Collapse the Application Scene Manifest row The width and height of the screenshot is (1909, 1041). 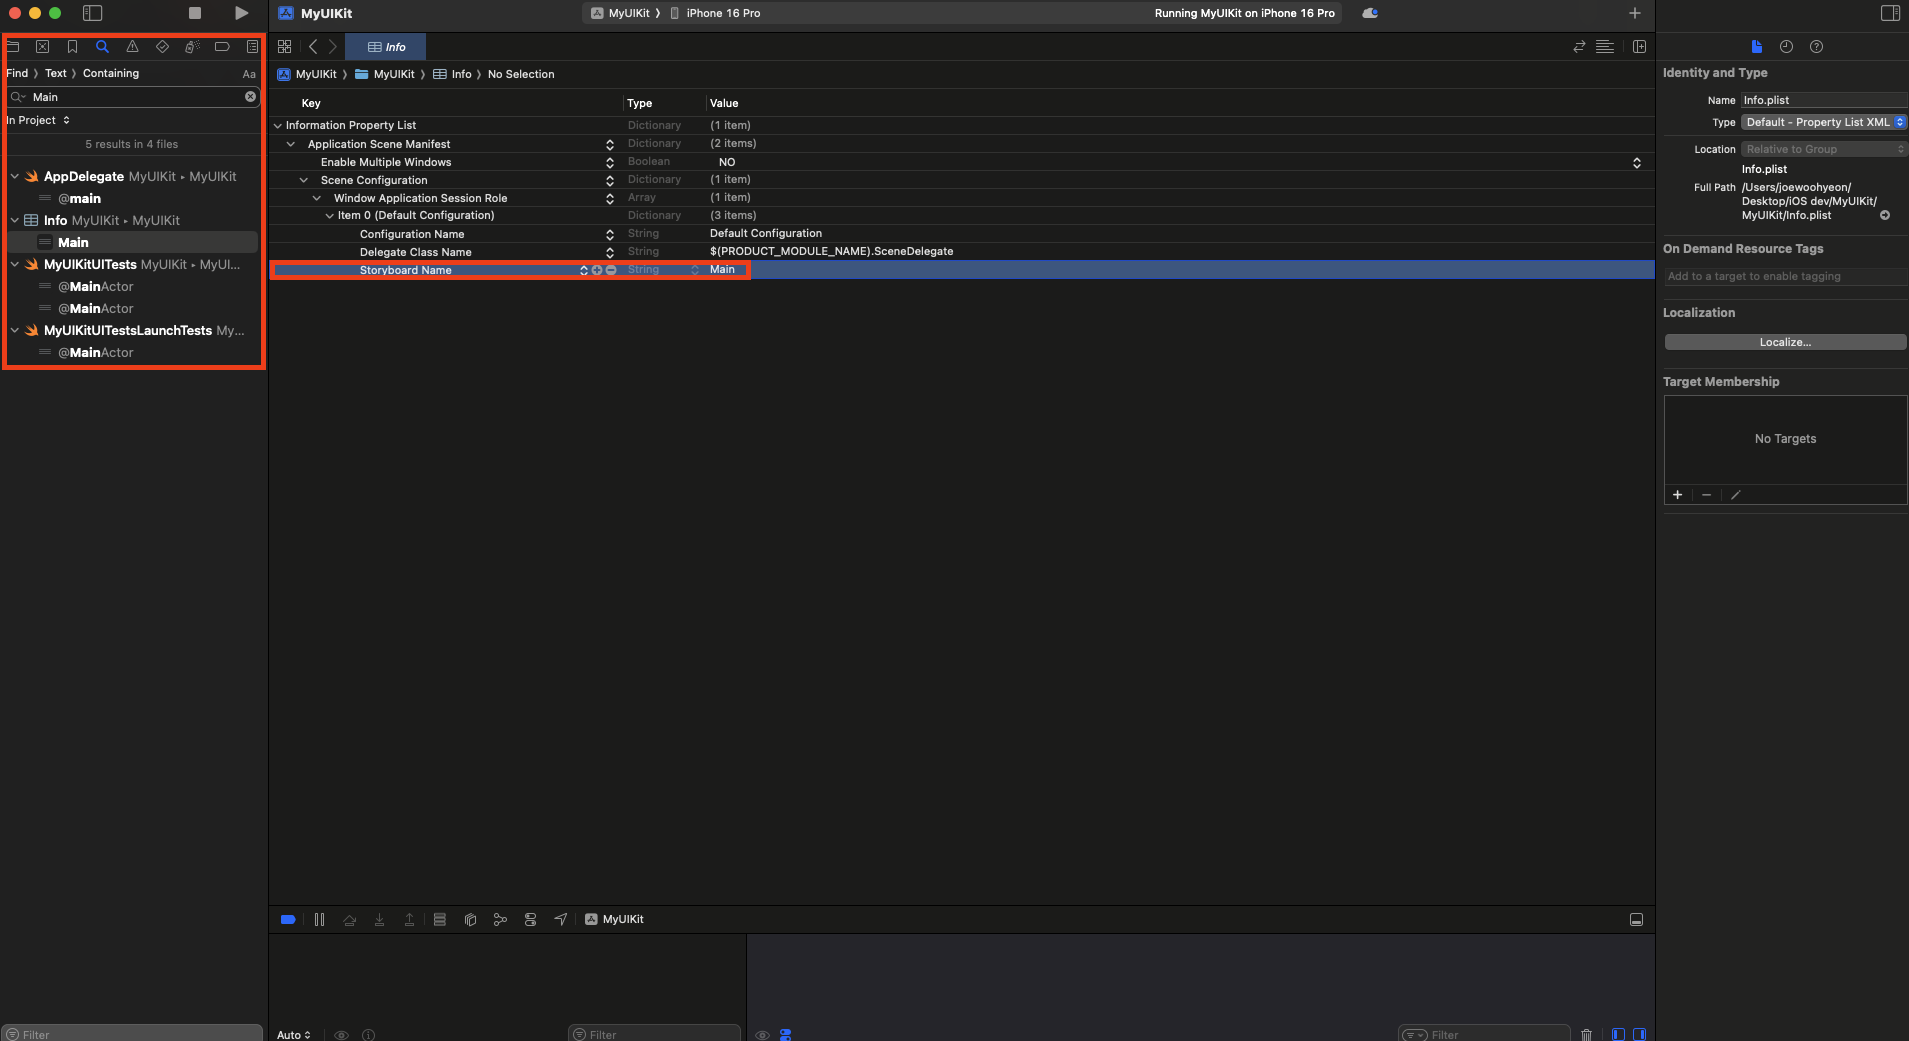(291, 144)
